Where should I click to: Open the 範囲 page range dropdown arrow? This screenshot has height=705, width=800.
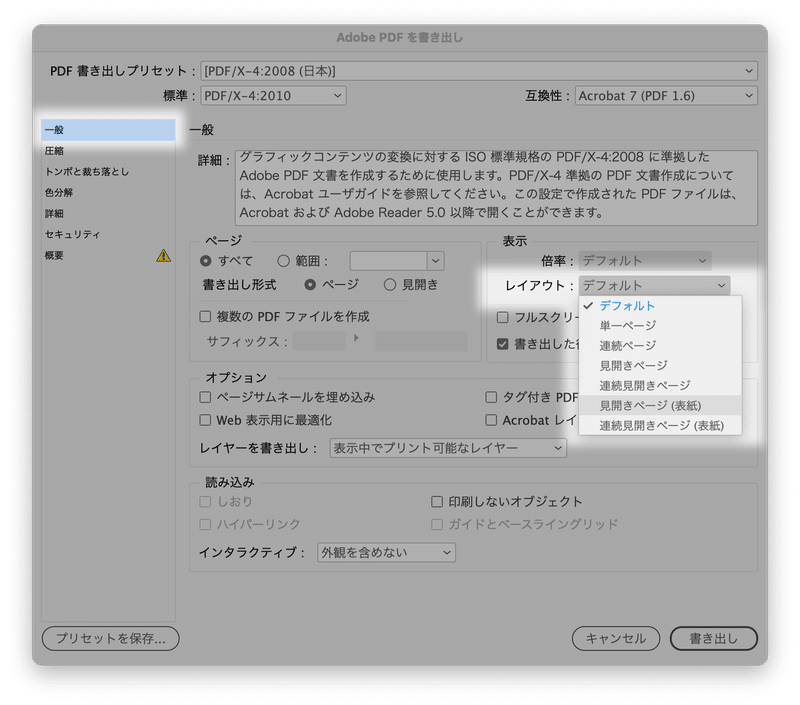point(435,261)
